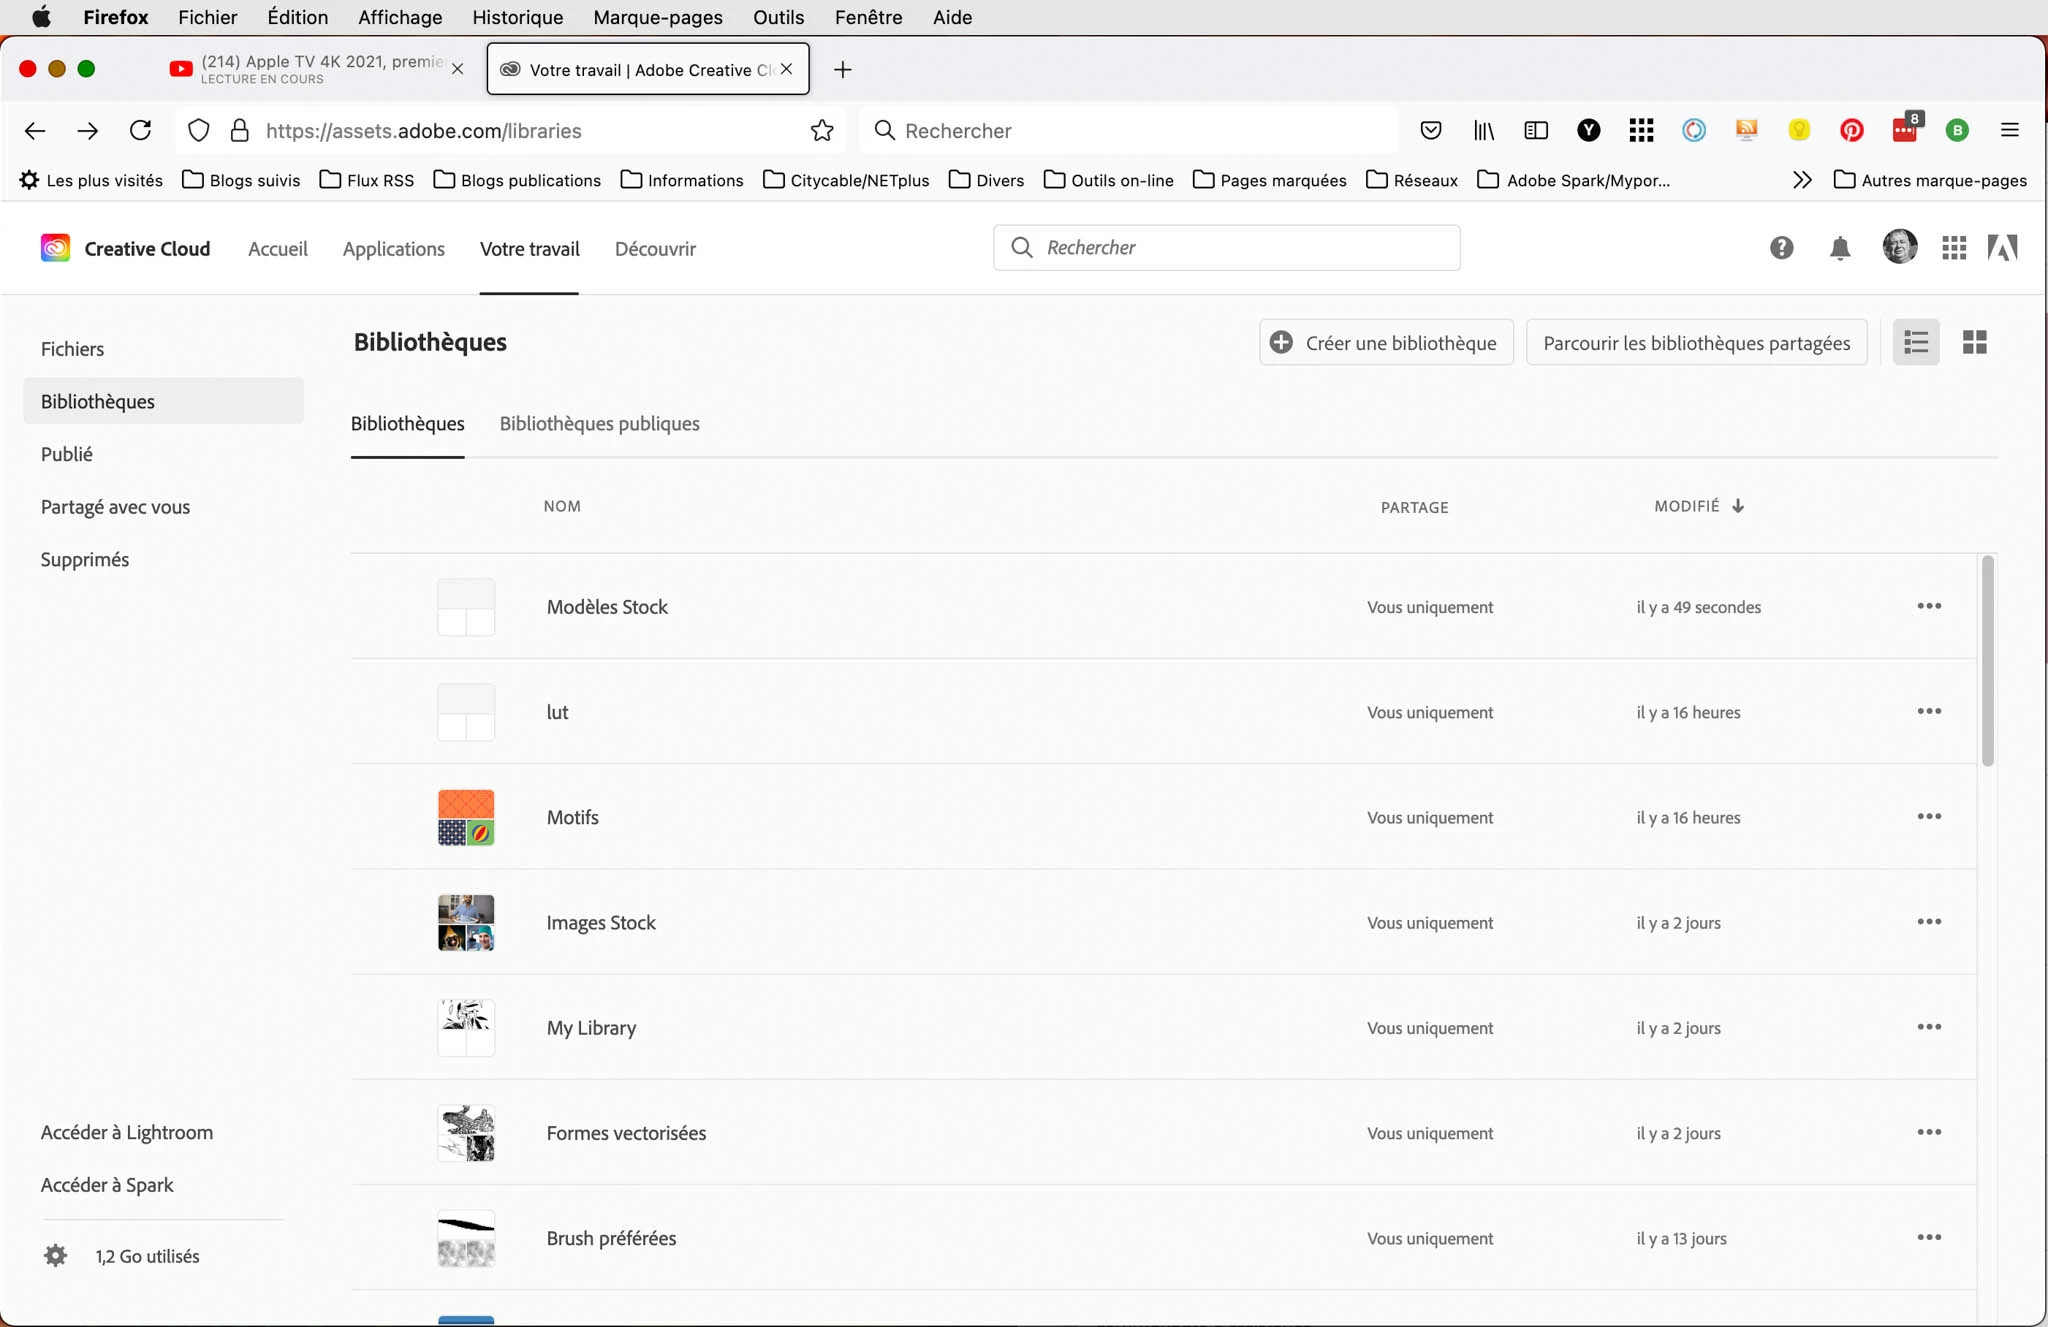Screen dimensions: 2048x1327
Task: Open user profile avatar
Action: (x=1899, y=246)
